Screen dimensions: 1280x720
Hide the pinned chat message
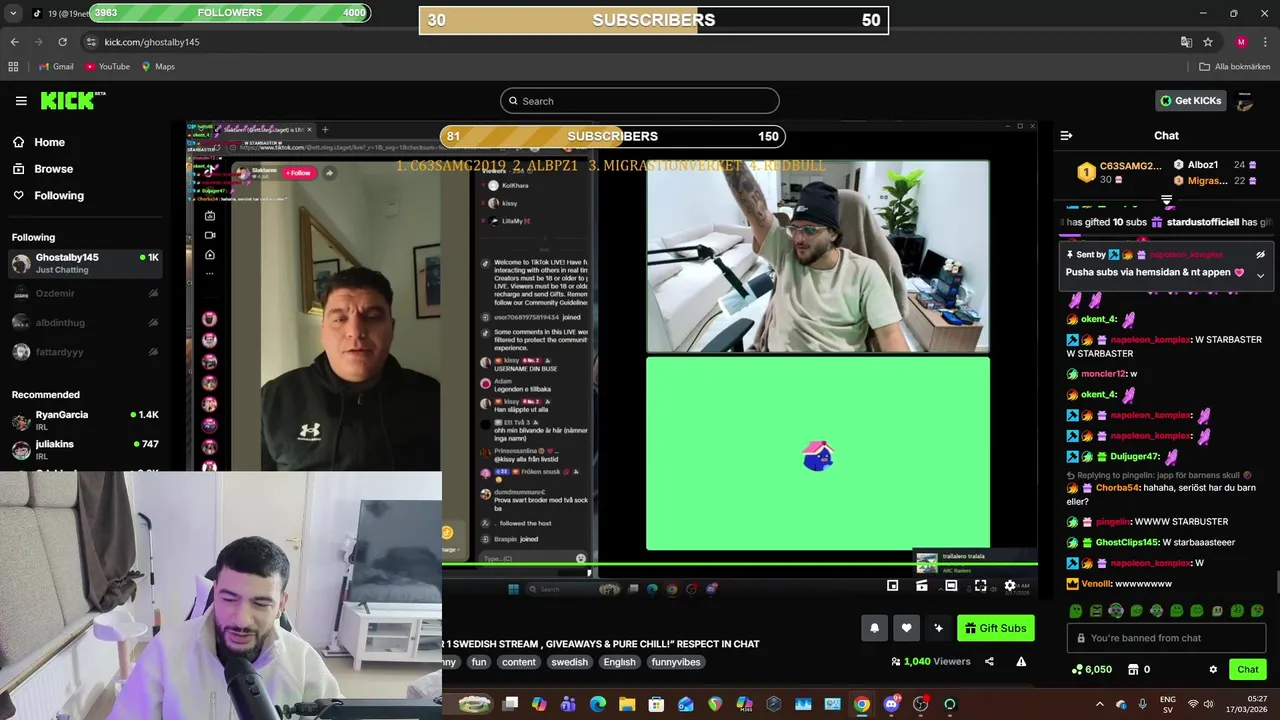pyautogui.click(x=1260, y=255)
